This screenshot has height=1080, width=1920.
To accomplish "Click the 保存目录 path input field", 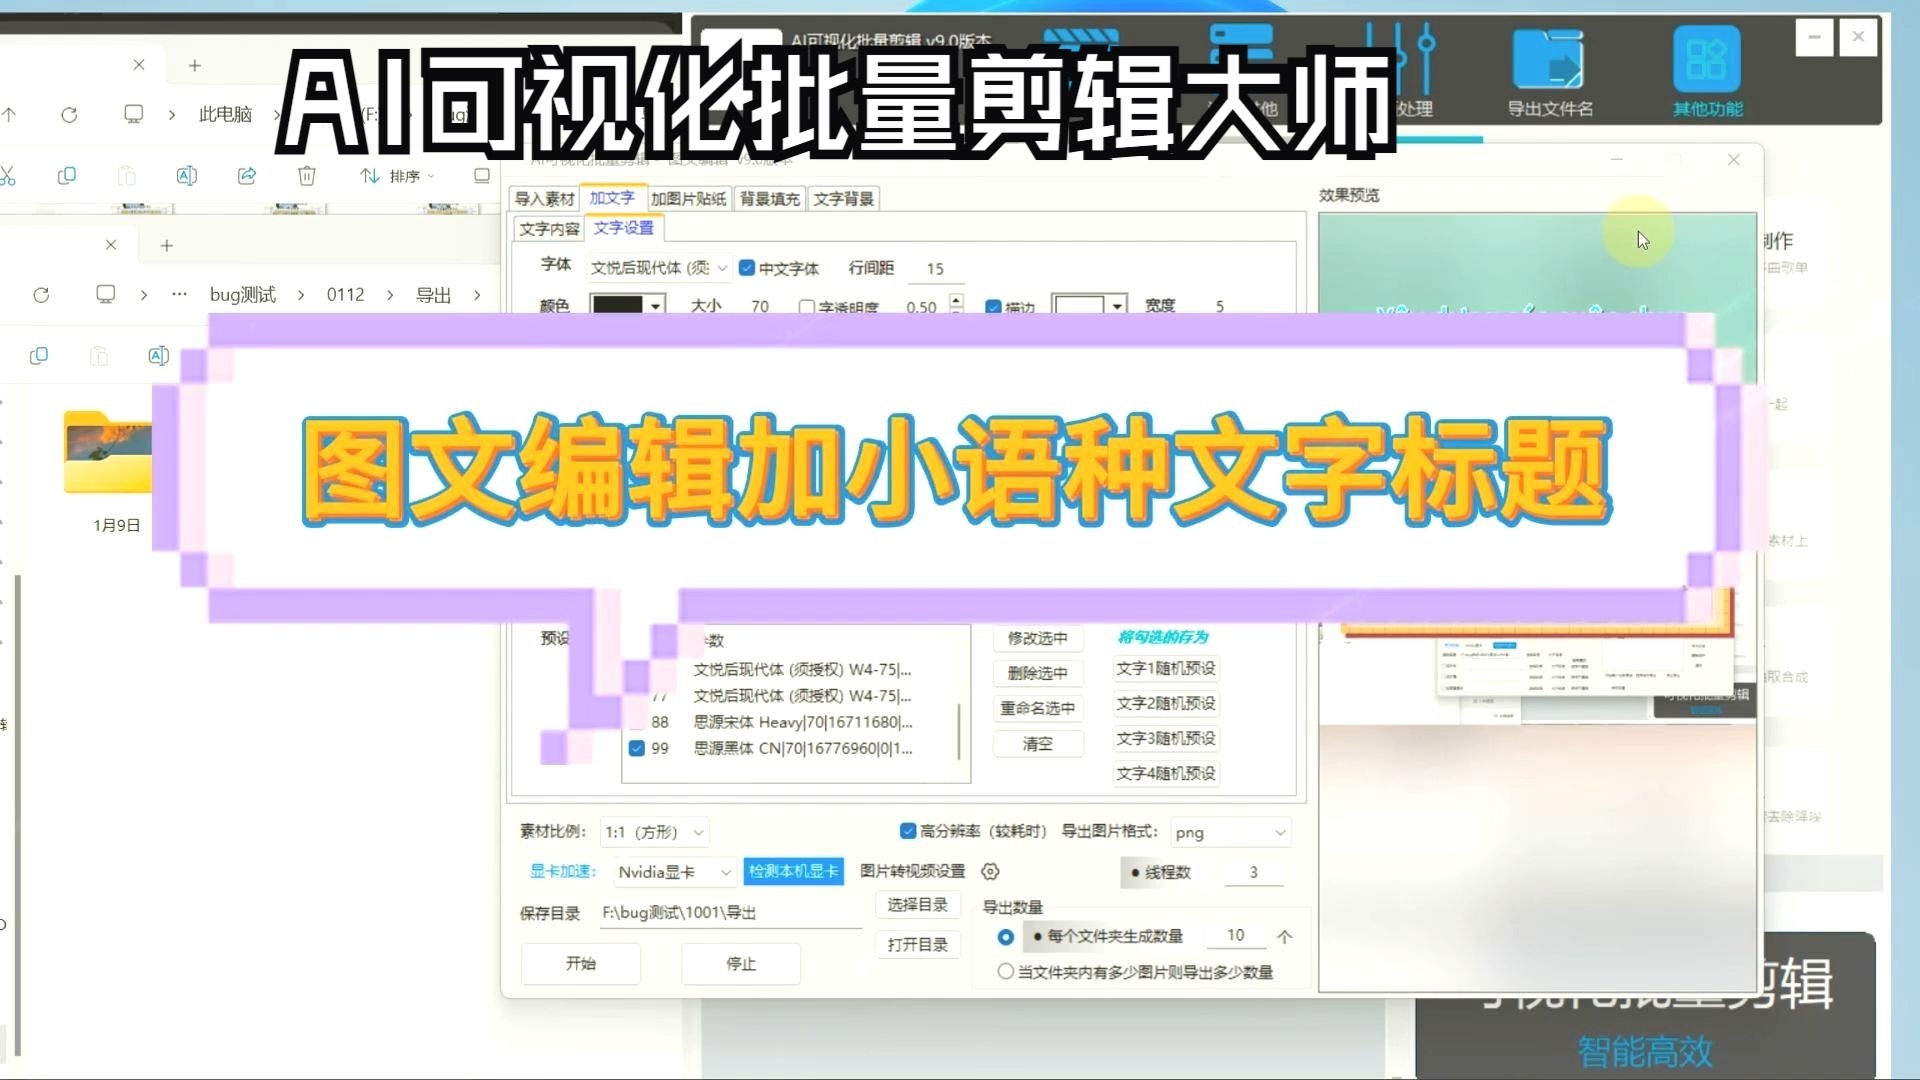I will pyautogui.click(x=730, y=913).
